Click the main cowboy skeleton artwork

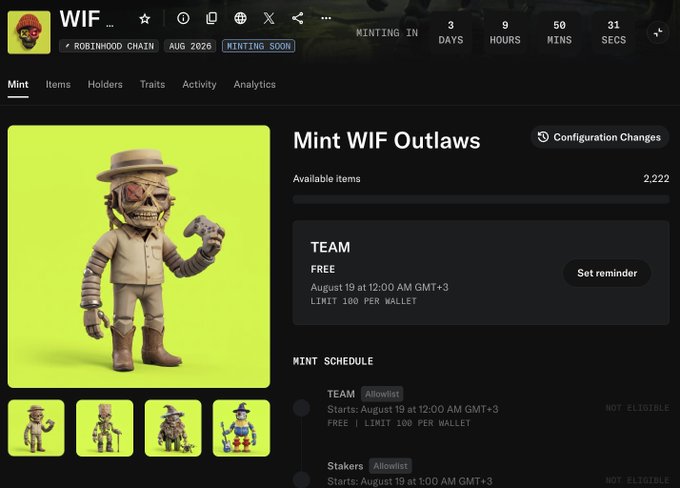click(x=139, y=256)
